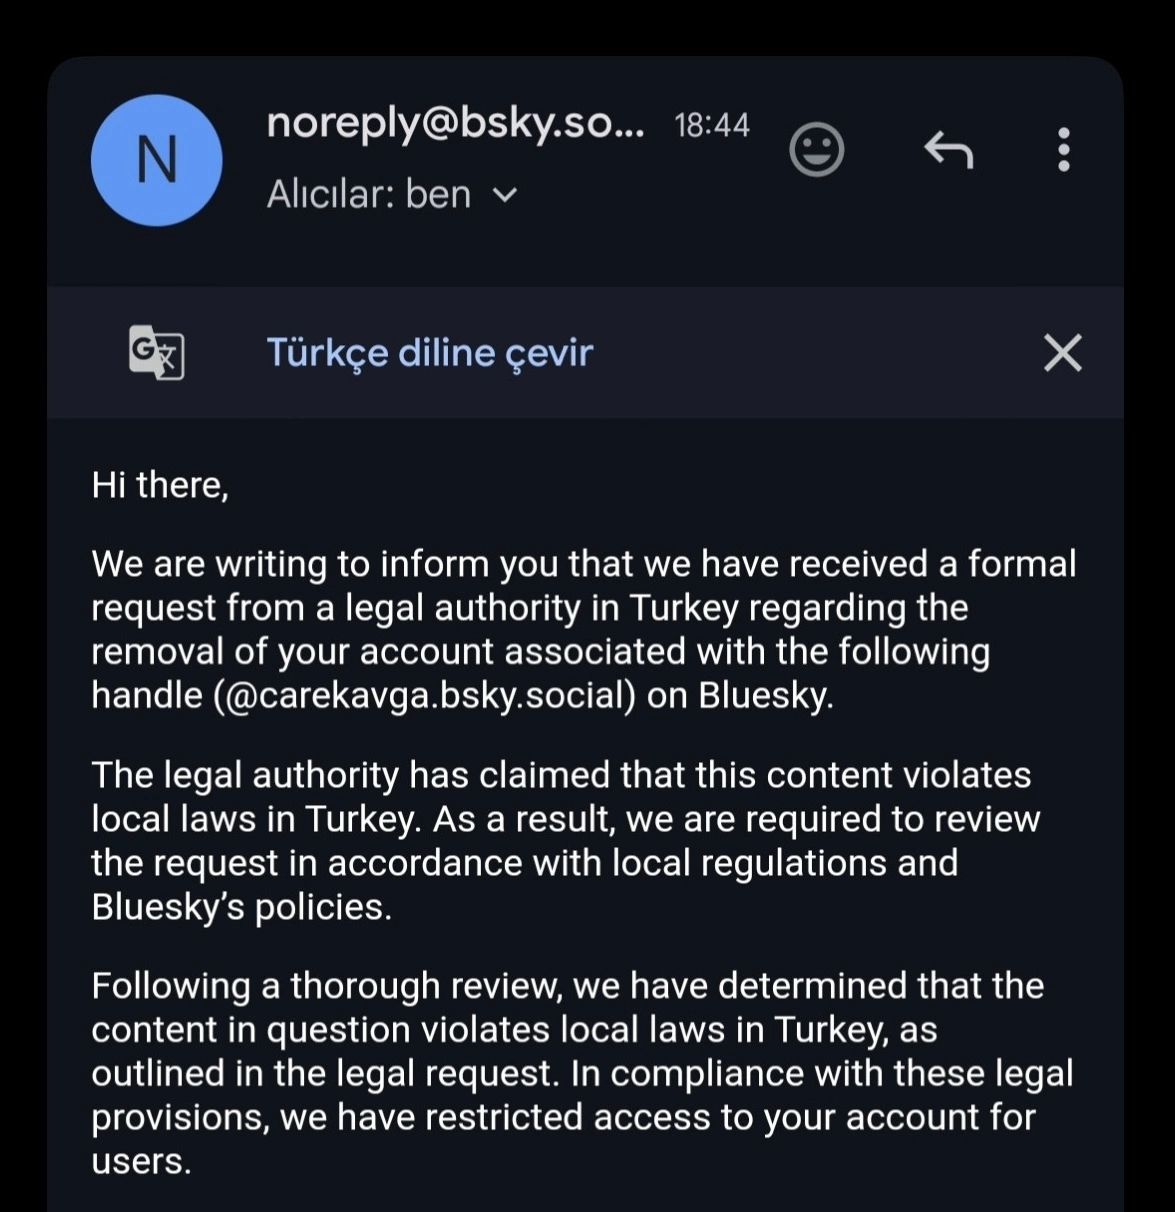Open the three-dot more options menu

click(x=1063, y=150)
